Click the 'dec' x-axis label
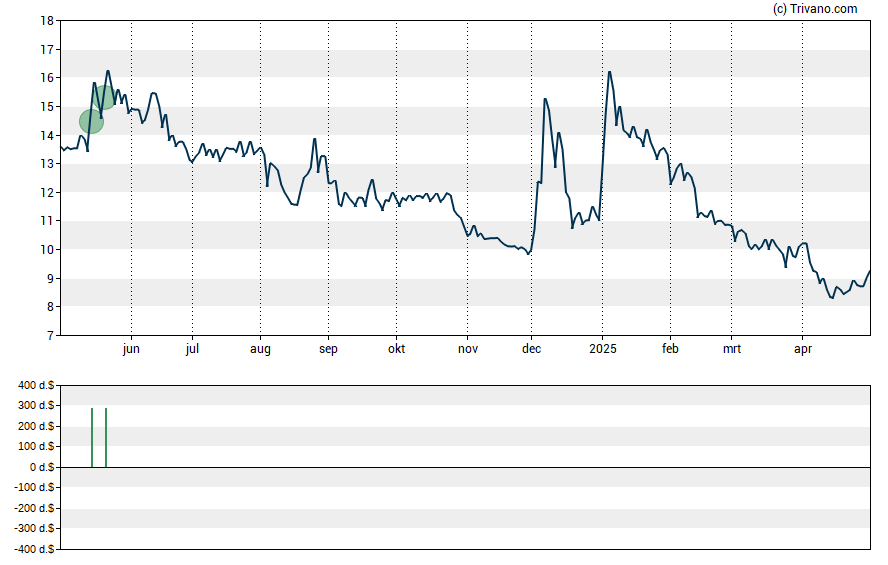This screenshot has height=565, width=888. coord(531,349)
